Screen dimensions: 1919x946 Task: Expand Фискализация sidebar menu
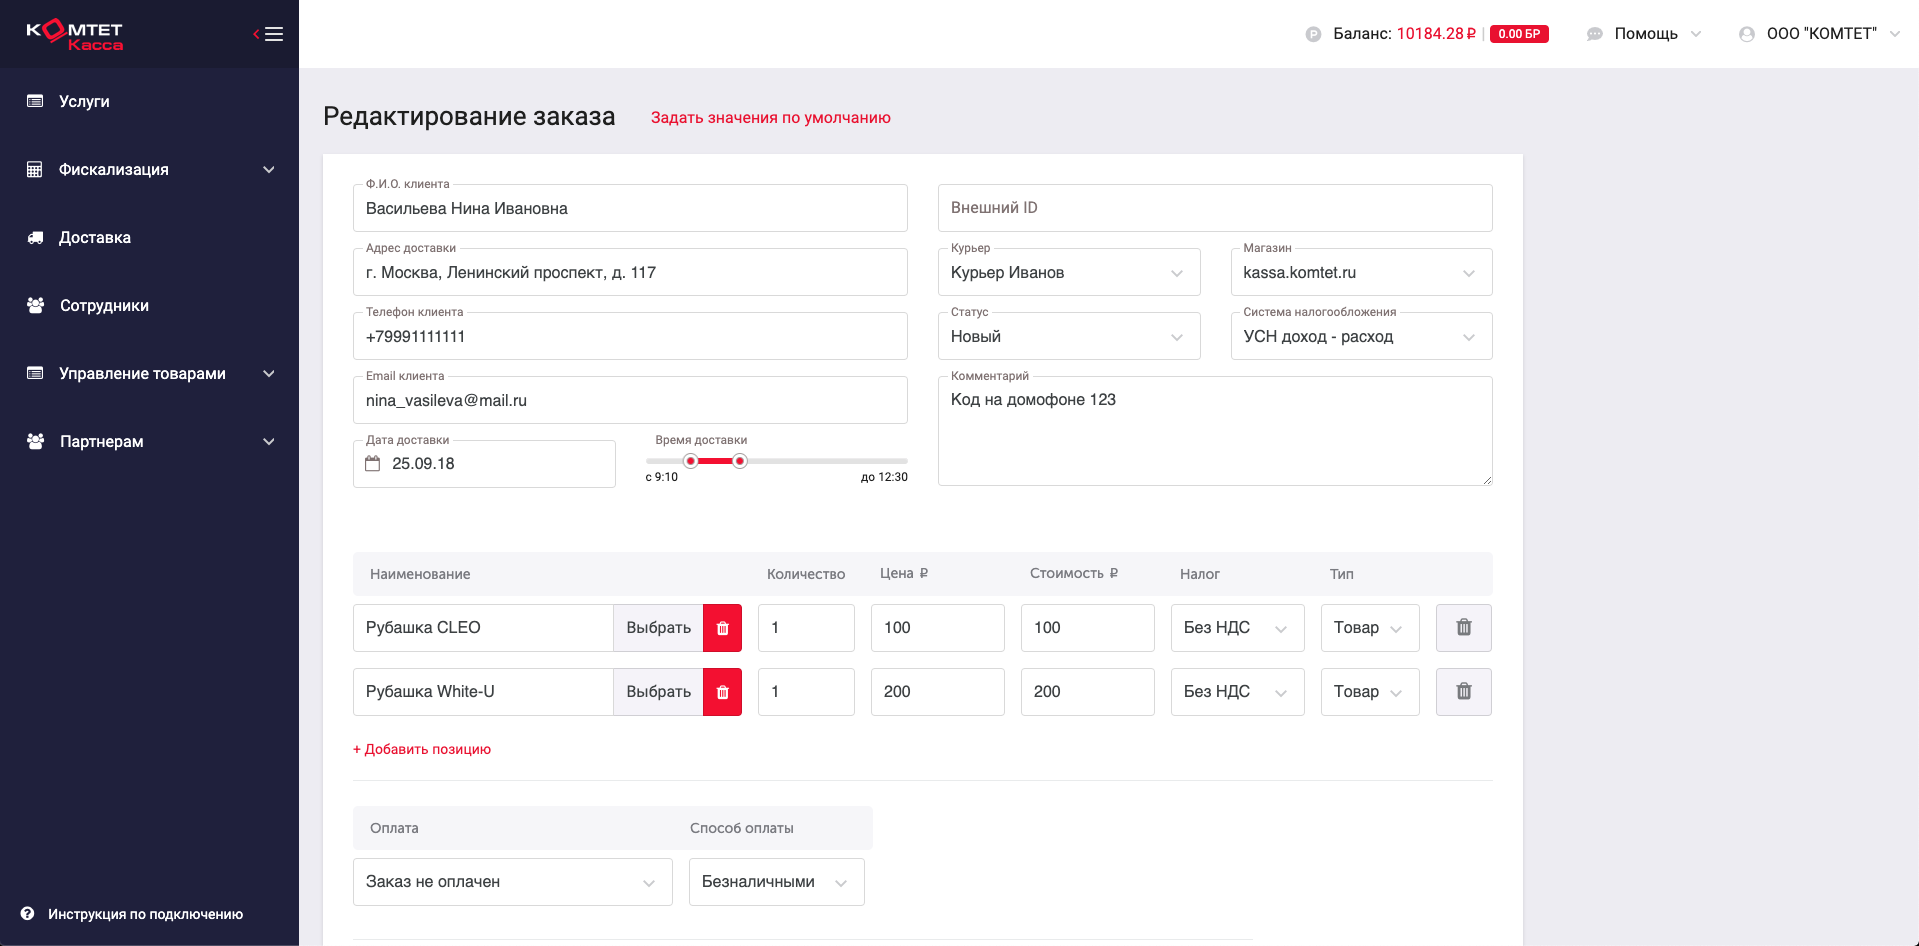coord(150,170)
